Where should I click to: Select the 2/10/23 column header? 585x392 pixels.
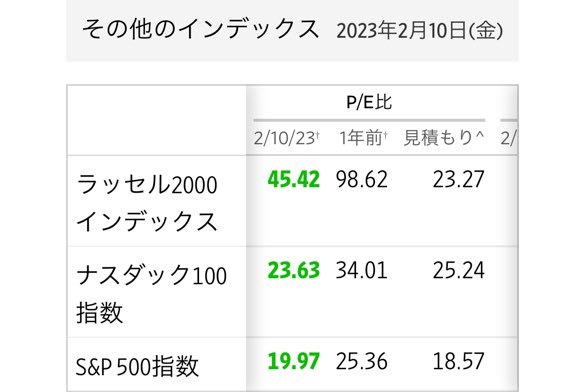point(287,138)
